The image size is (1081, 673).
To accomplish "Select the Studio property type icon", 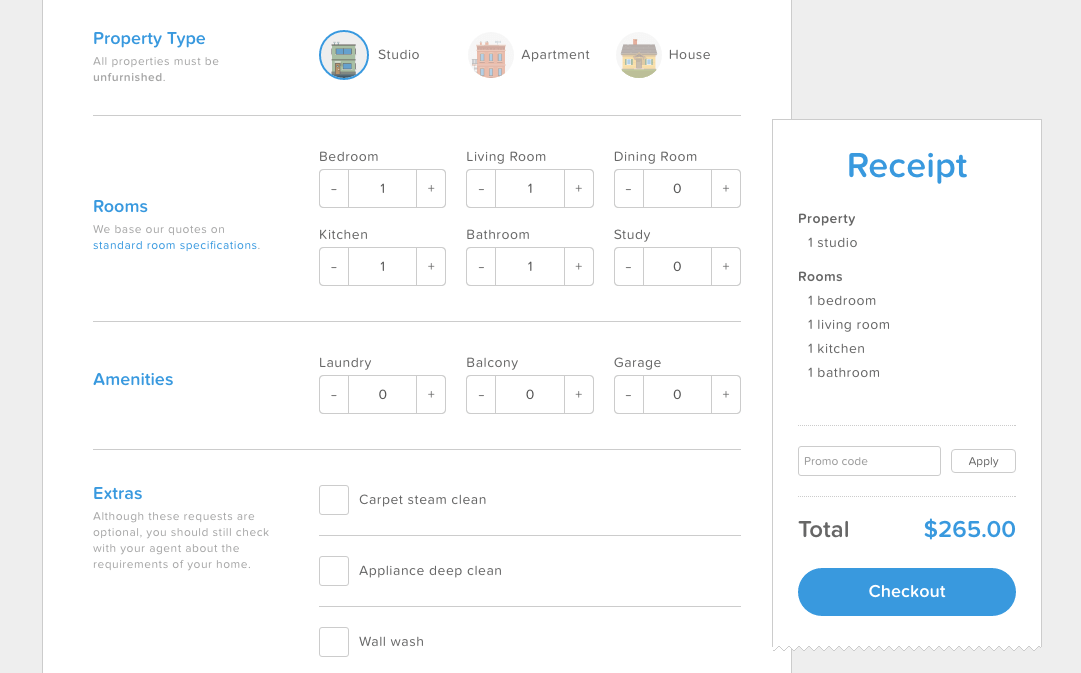I will click(344, 55).
